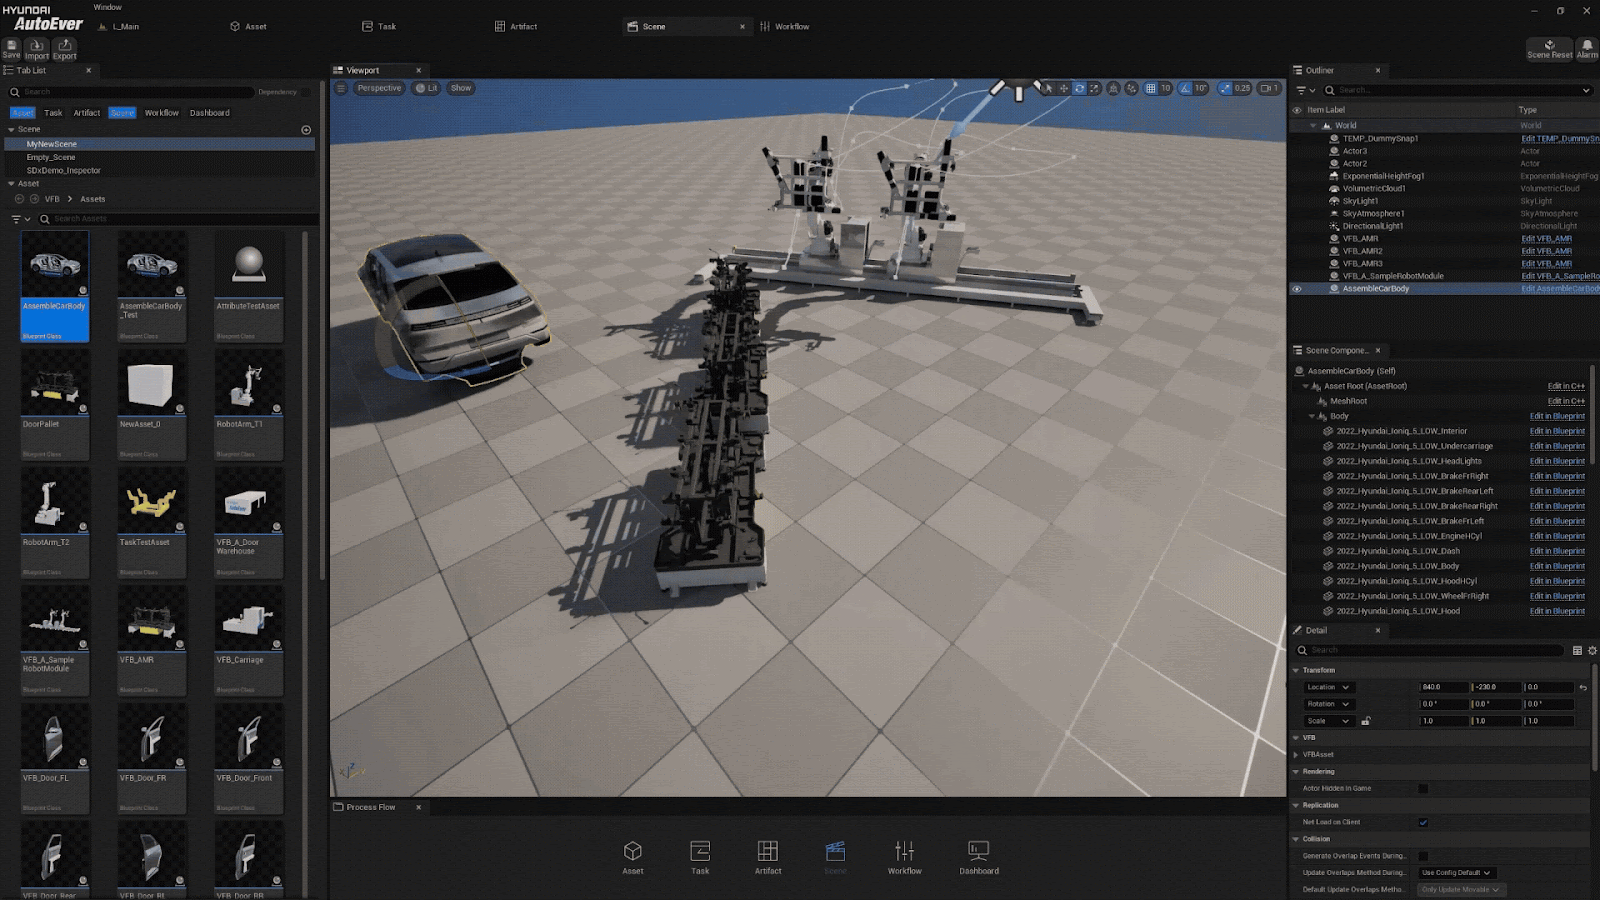Toggle the Dependency switch in Tab List

306,92
